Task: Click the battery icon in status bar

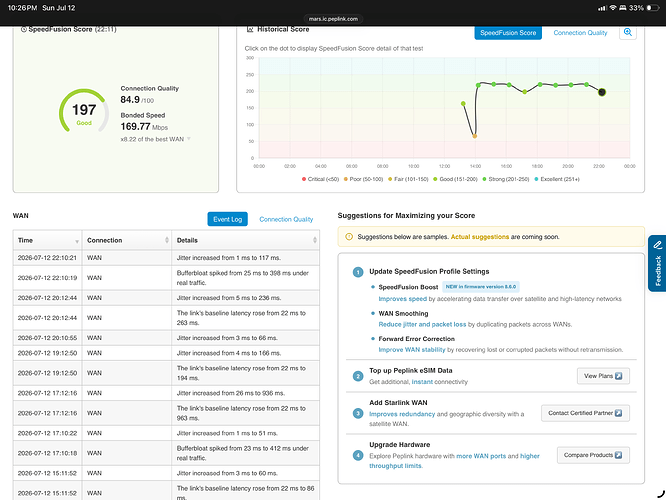Action: pos(652,8)
